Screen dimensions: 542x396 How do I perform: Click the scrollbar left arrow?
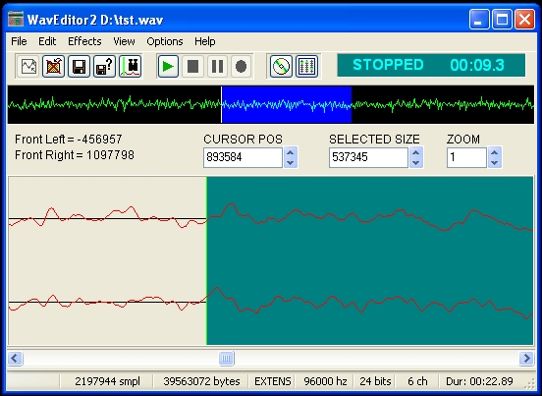15,358
